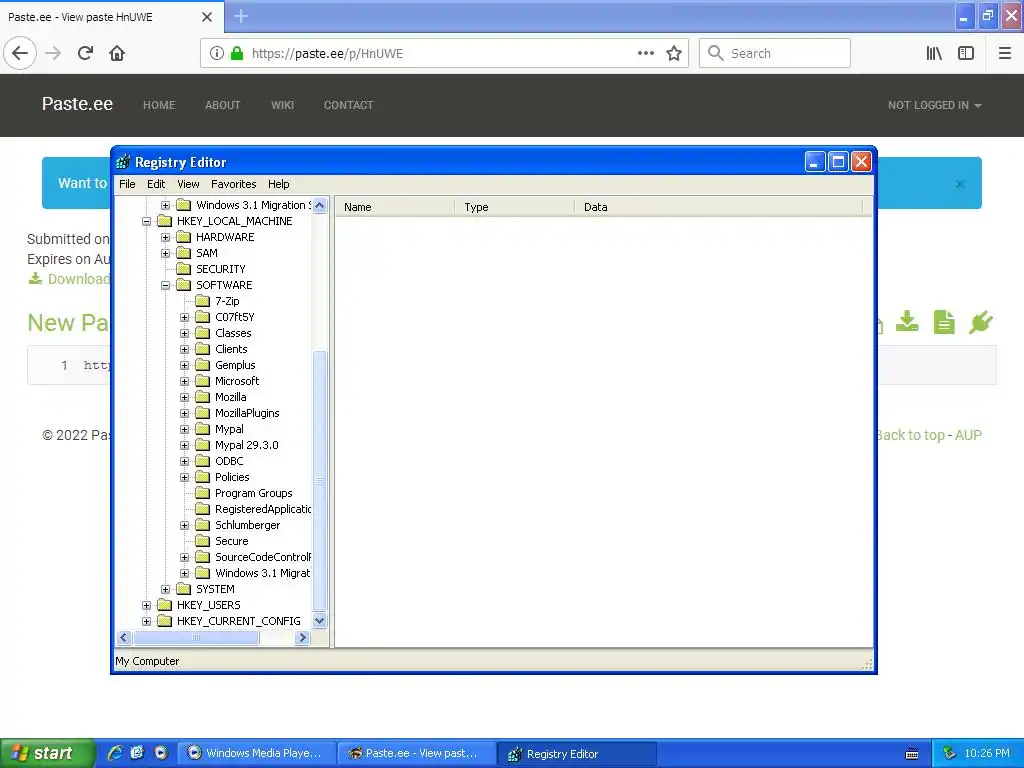Viewport: 1024px width, 768px height.
Task: Open the NOT LOGGED IN dropdown
Action: 935,105
